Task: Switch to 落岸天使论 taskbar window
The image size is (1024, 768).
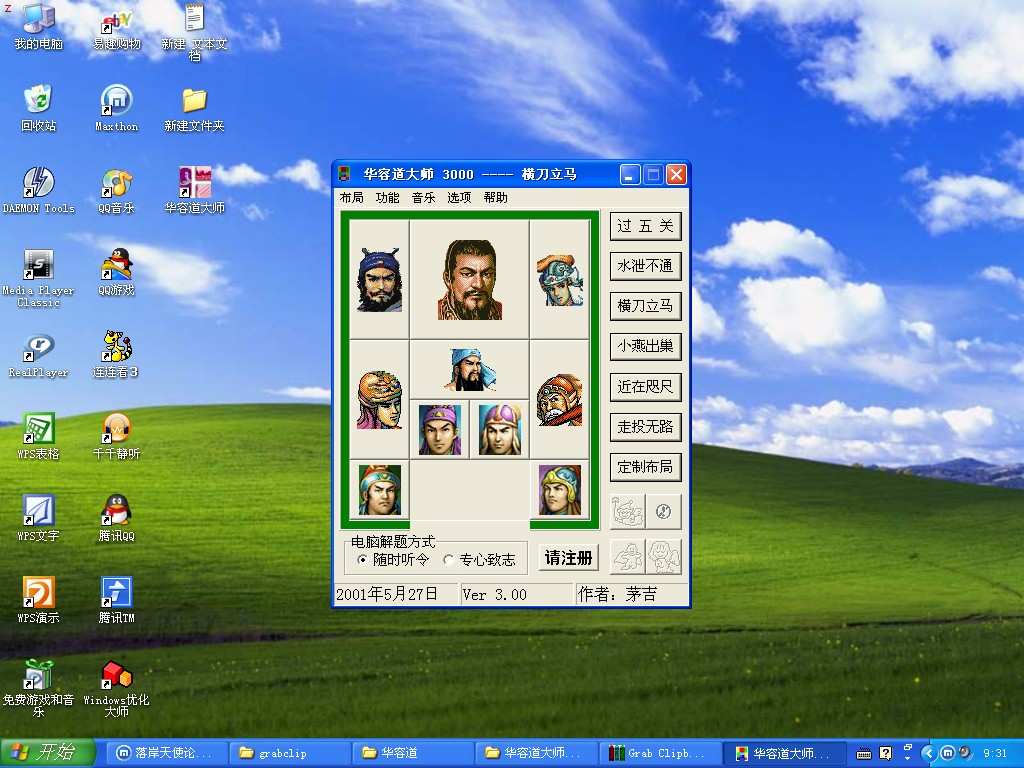Action: (165, 753)
